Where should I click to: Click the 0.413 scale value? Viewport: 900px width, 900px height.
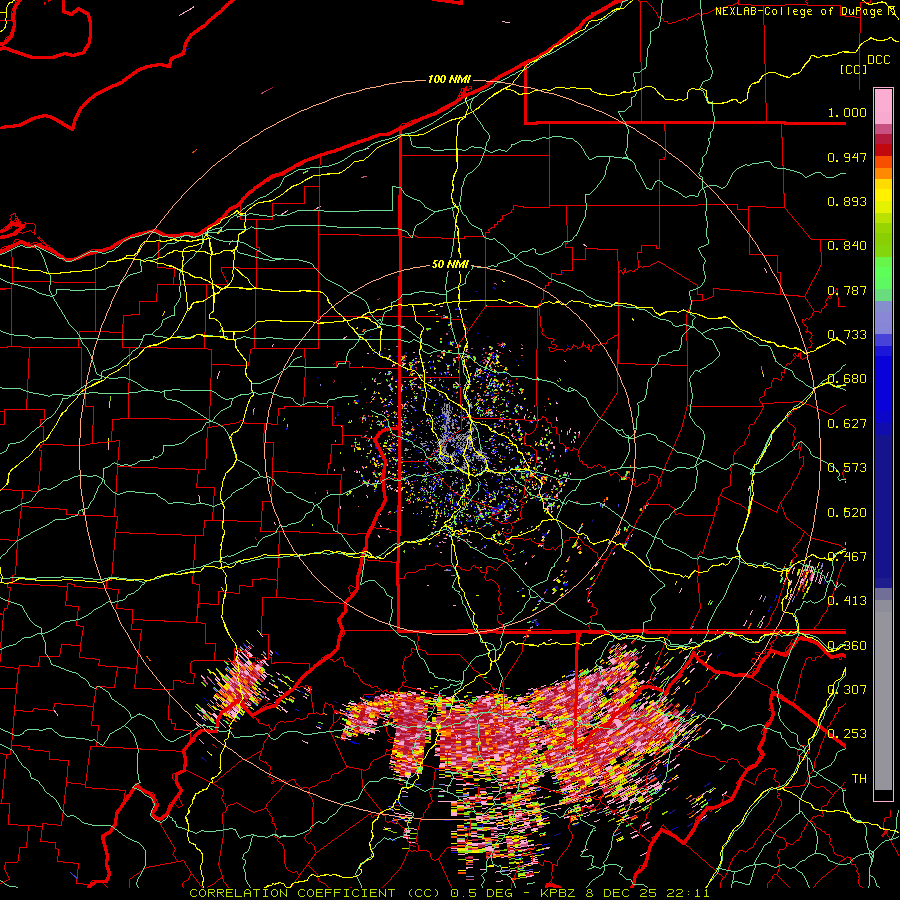tap(847, 601)
